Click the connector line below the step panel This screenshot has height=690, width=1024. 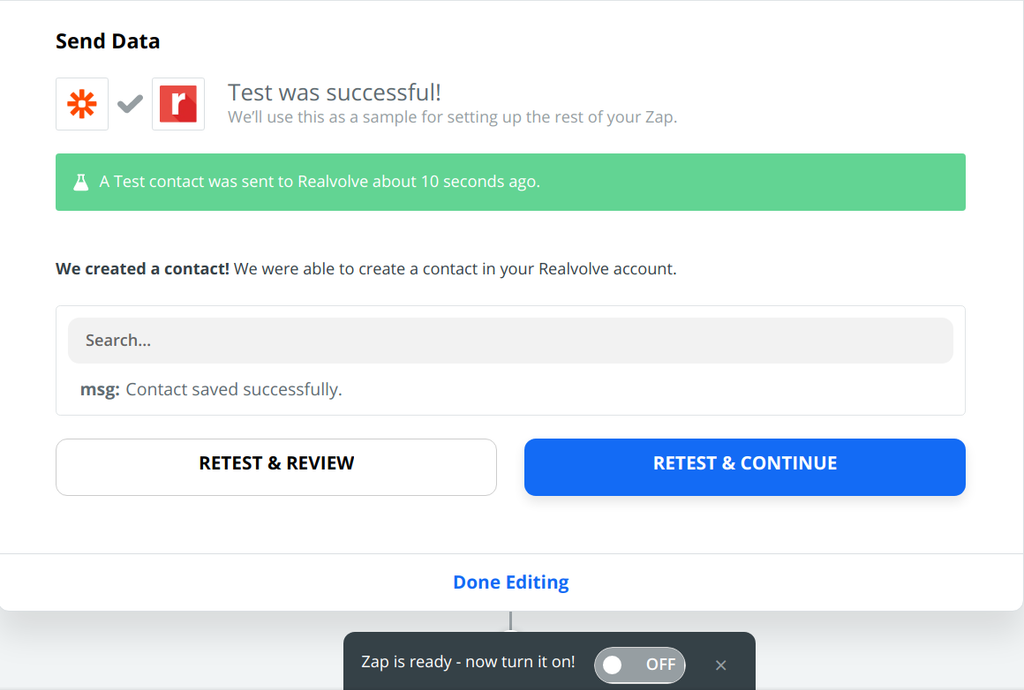click(x=511, y=621)
